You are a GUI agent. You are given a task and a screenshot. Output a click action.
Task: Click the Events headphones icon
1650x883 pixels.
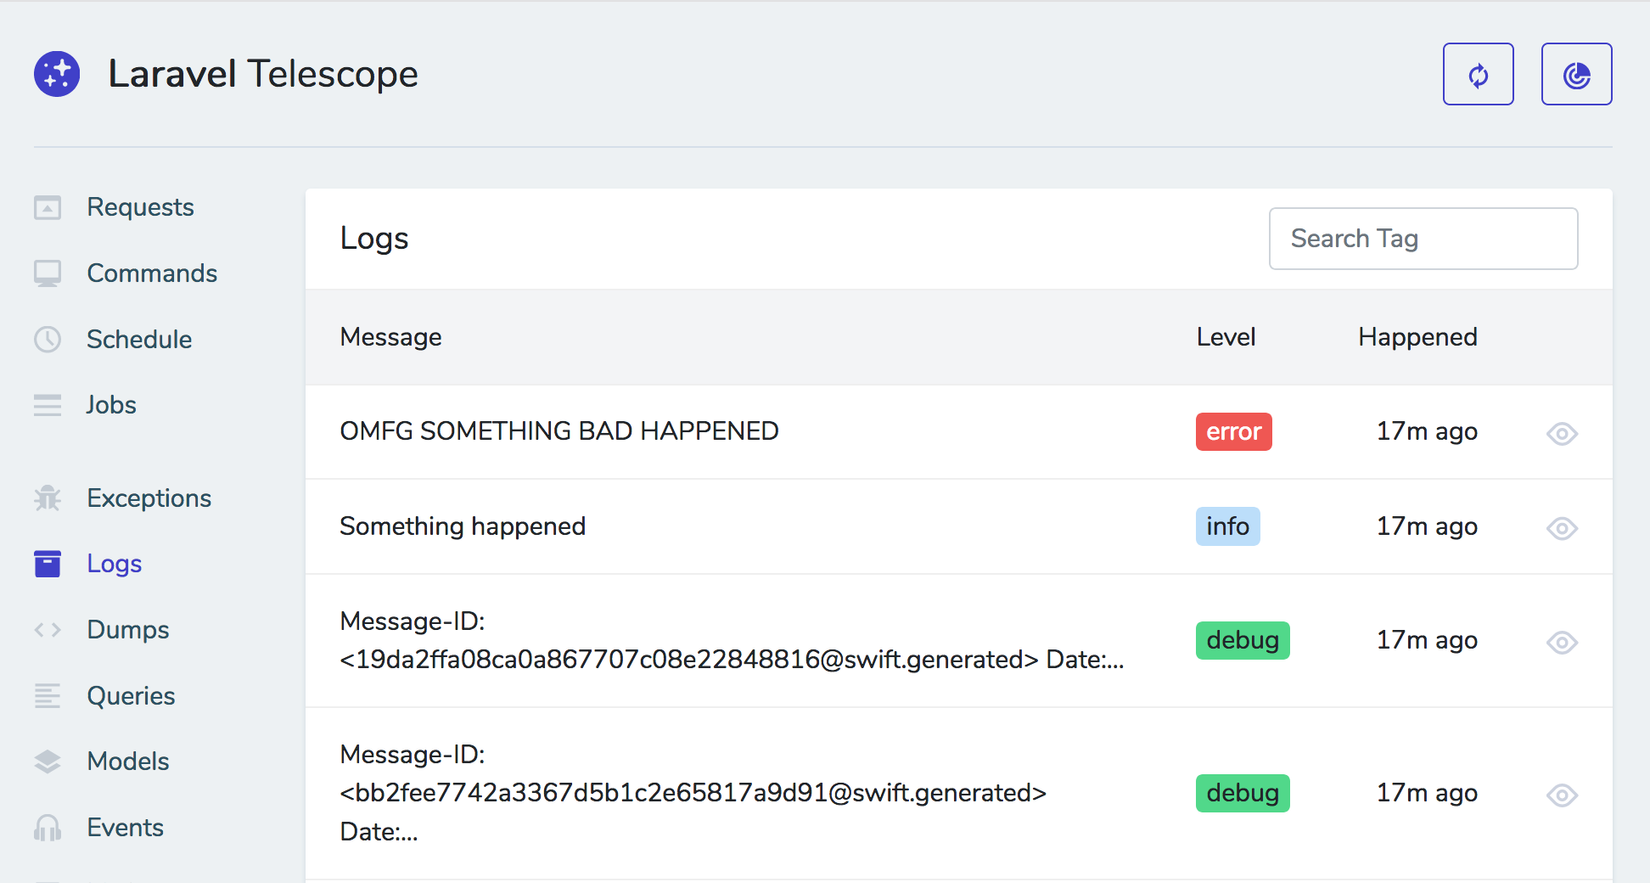(47, 827)
